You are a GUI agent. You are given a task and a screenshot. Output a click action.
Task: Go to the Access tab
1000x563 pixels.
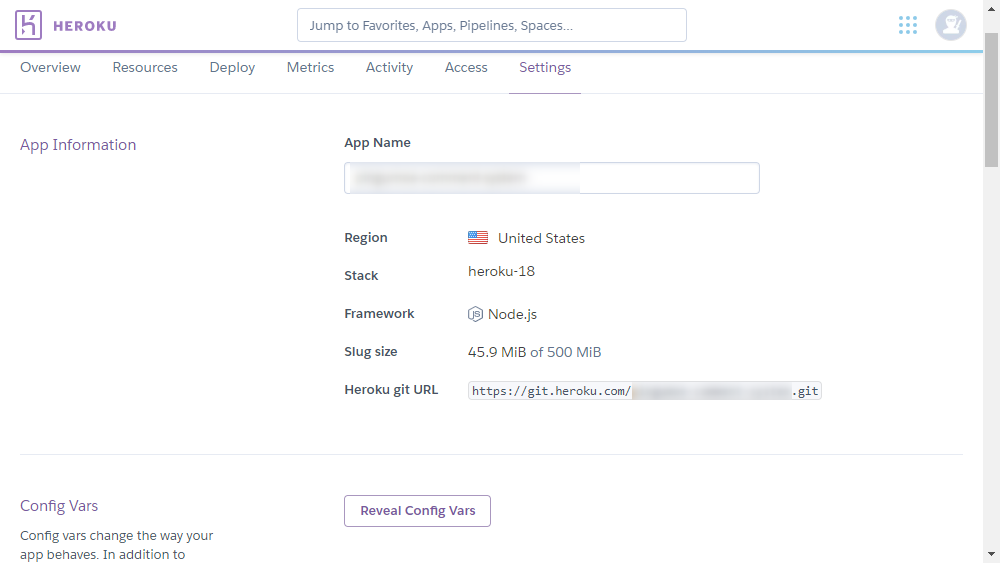(x=466, y=68)
